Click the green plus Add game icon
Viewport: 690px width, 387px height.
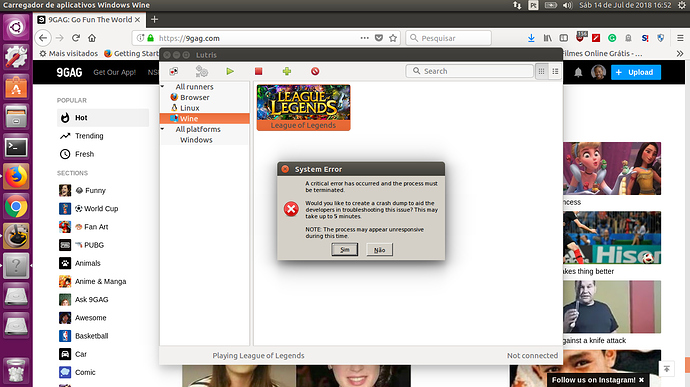287,71
